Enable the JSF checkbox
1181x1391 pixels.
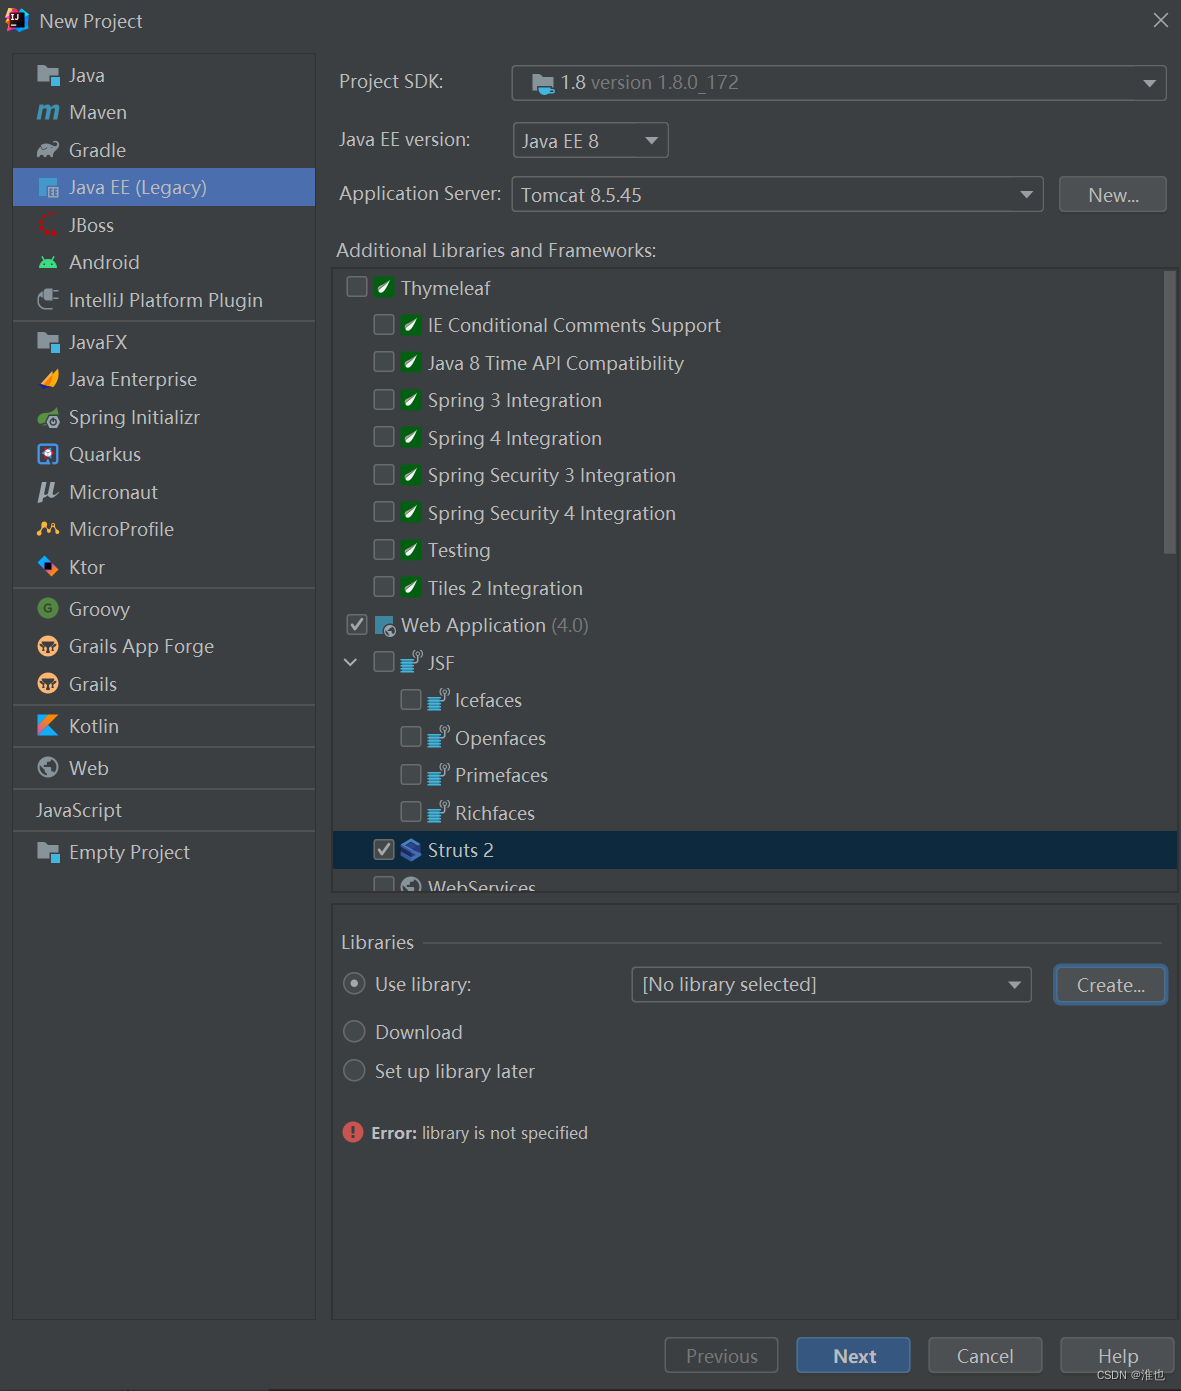[384, 662]
